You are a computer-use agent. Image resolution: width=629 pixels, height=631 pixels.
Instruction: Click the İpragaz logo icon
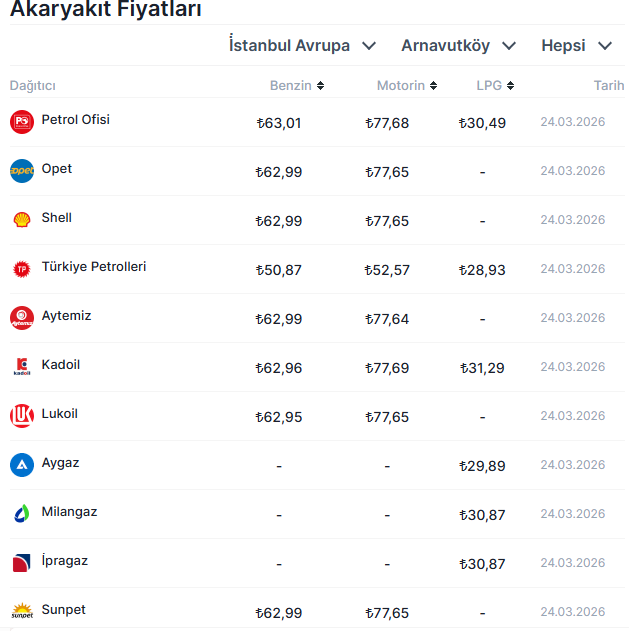point(22,562)
